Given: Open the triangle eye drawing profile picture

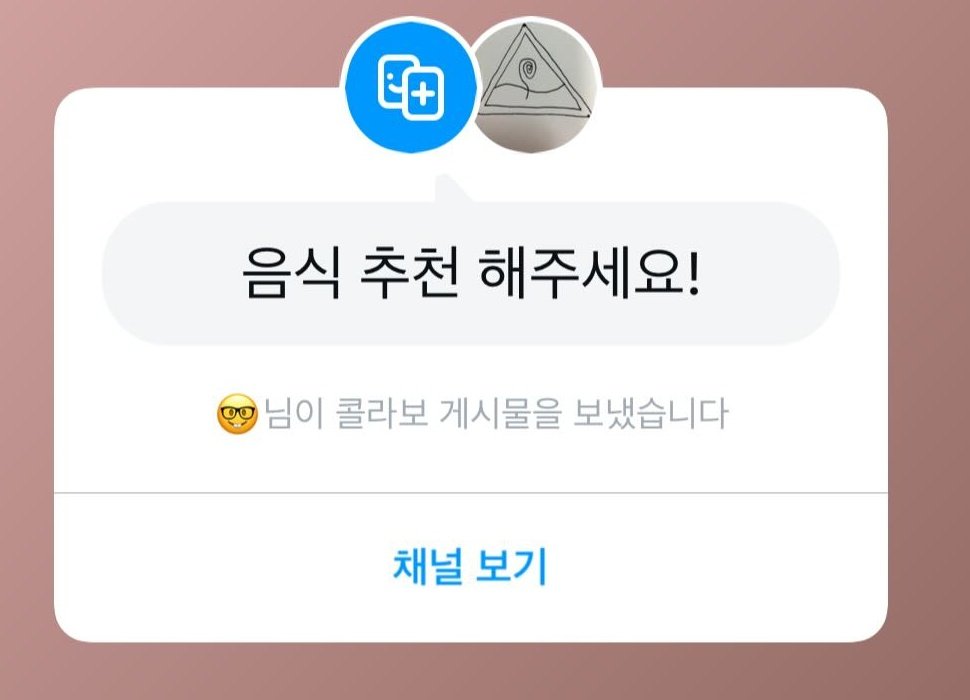Looking at the screenshot, I should click(534, 87).
